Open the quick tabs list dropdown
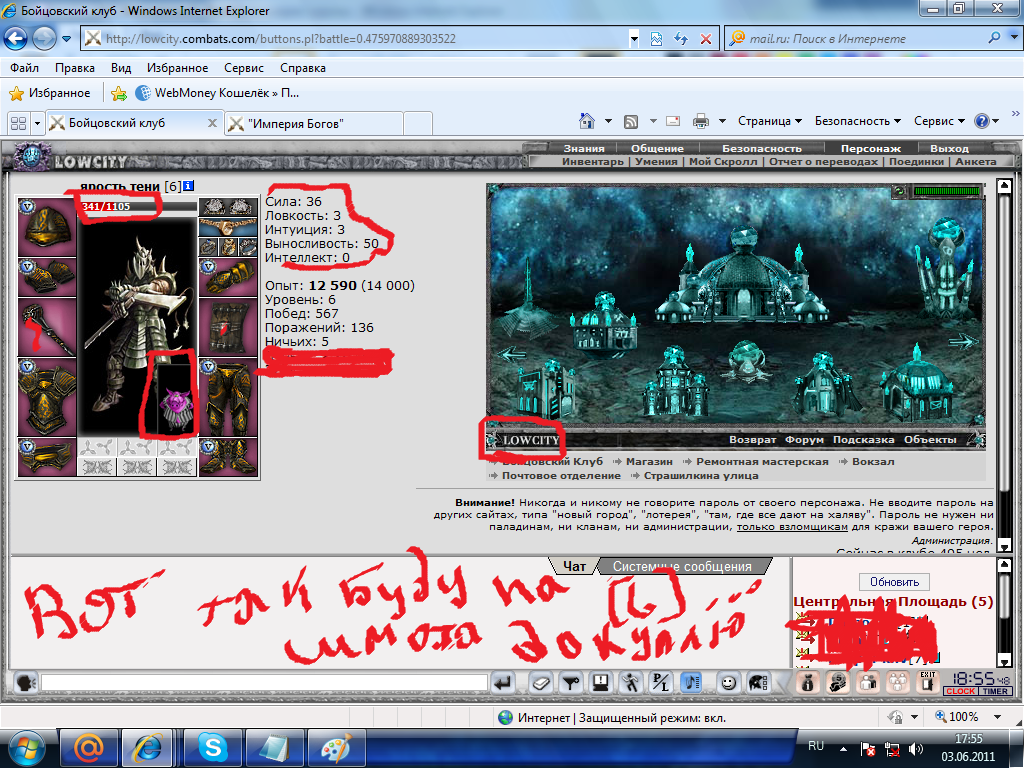The image size is (1024, 768). click(37, 123)
